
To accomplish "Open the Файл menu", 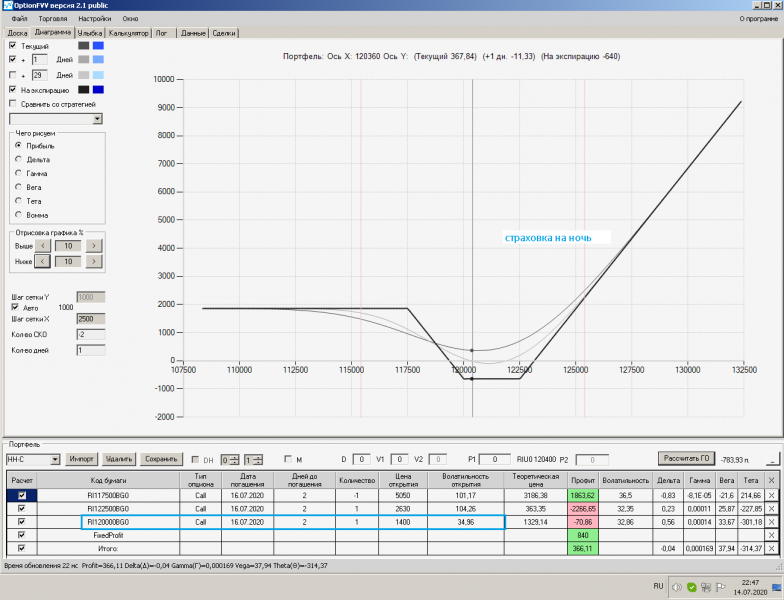I will click(x=20, y=18).
